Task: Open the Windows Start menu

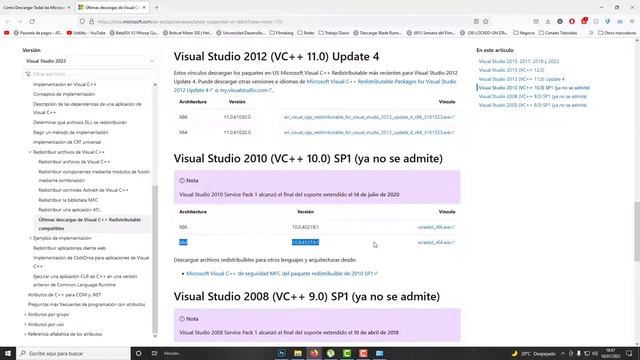Action: point(8,353)
